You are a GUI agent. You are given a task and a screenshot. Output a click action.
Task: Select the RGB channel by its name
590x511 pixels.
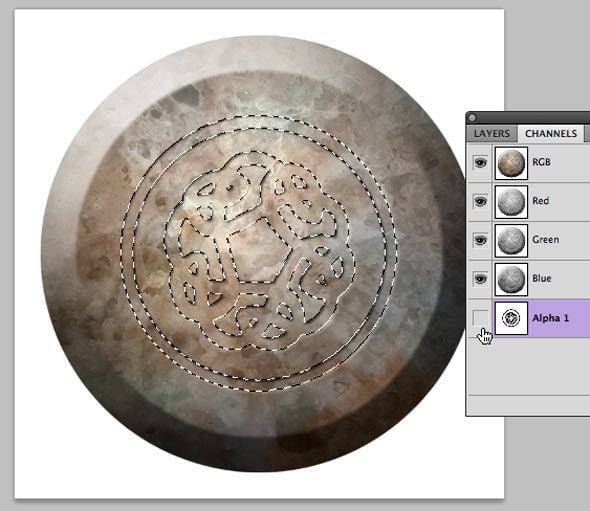tap(541, 162)
